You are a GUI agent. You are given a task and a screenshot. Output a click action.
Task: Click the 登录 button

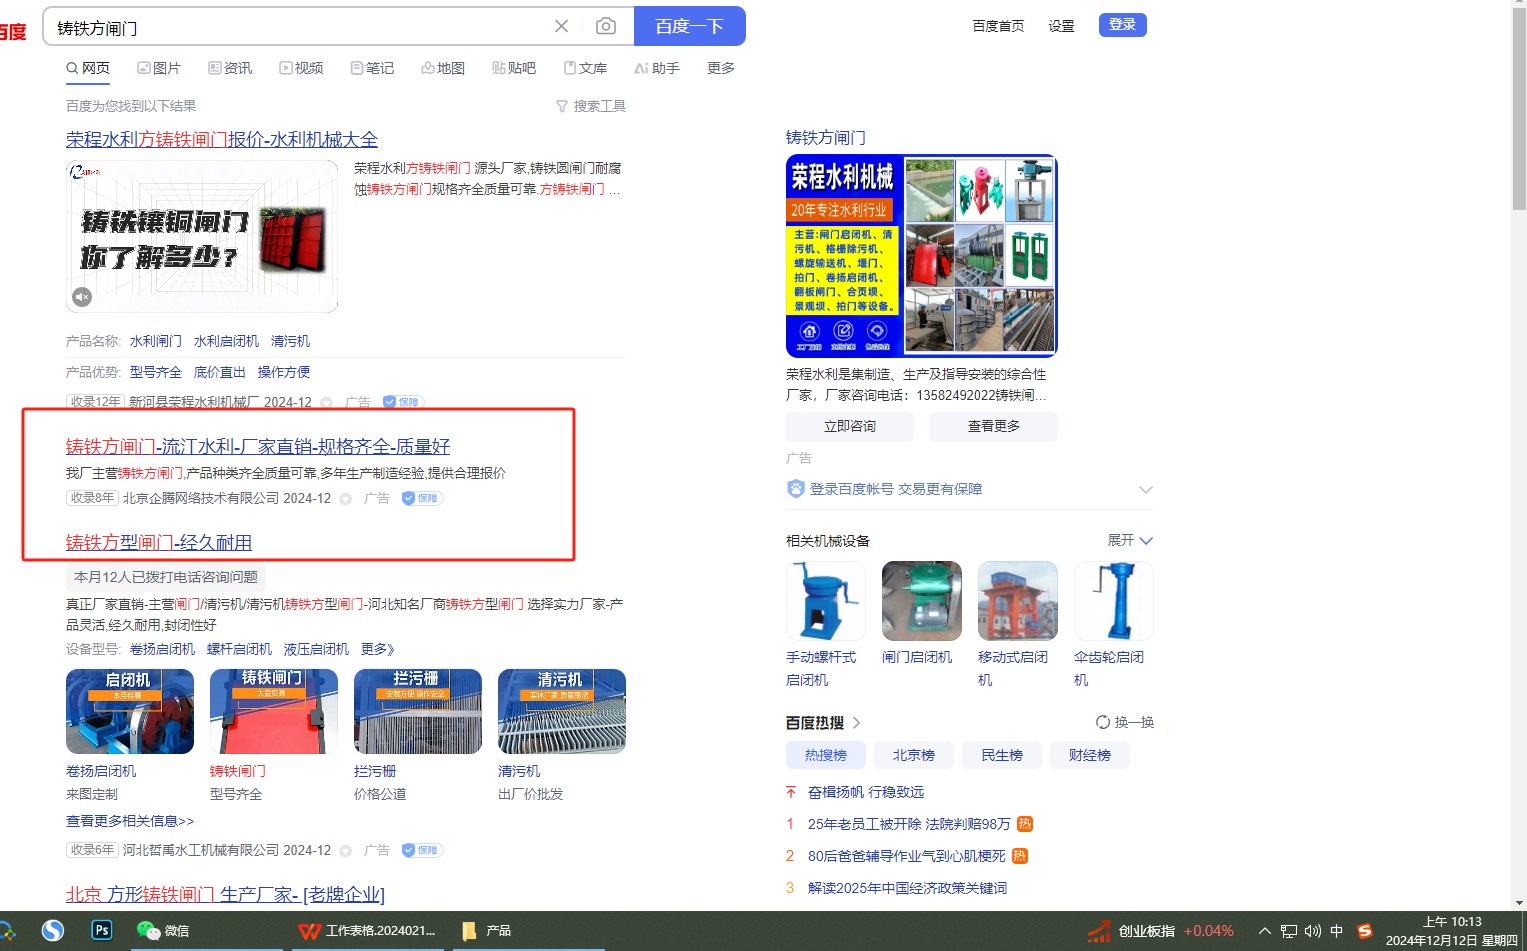coord(1123,25)
